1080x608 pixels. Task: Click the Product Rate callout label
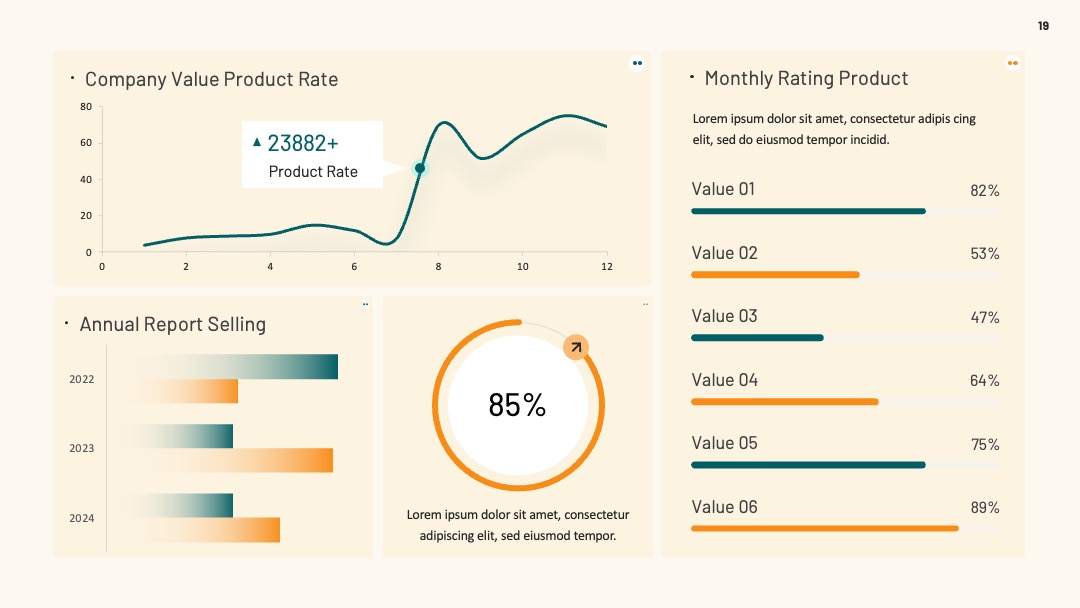pos(313,171)
